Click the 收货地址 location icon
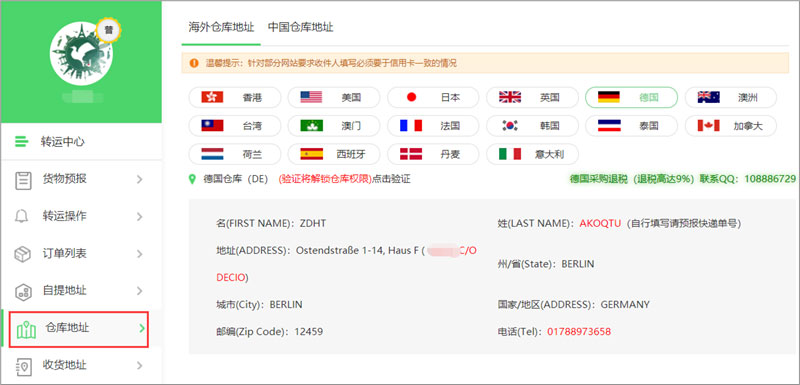800x385 pixels. (x=23, y=366)
